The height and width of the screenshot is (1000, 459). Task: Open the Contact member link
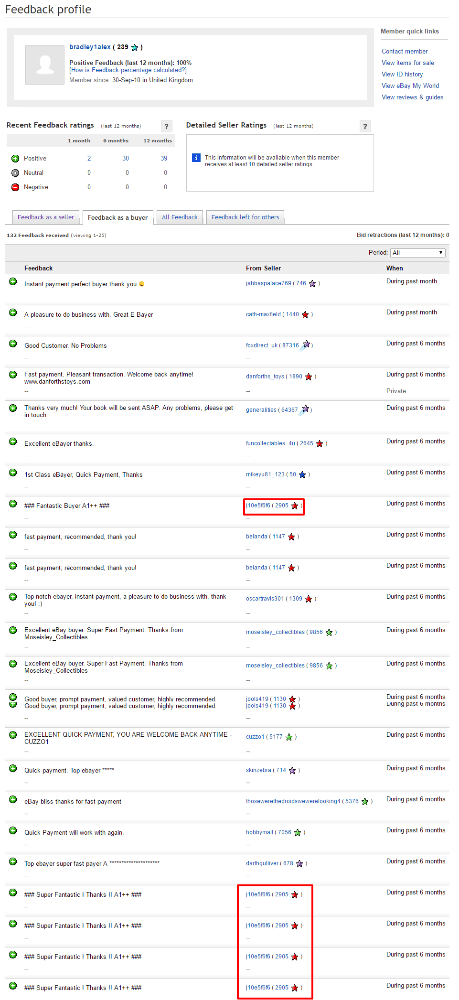click(x=405, y=51)
